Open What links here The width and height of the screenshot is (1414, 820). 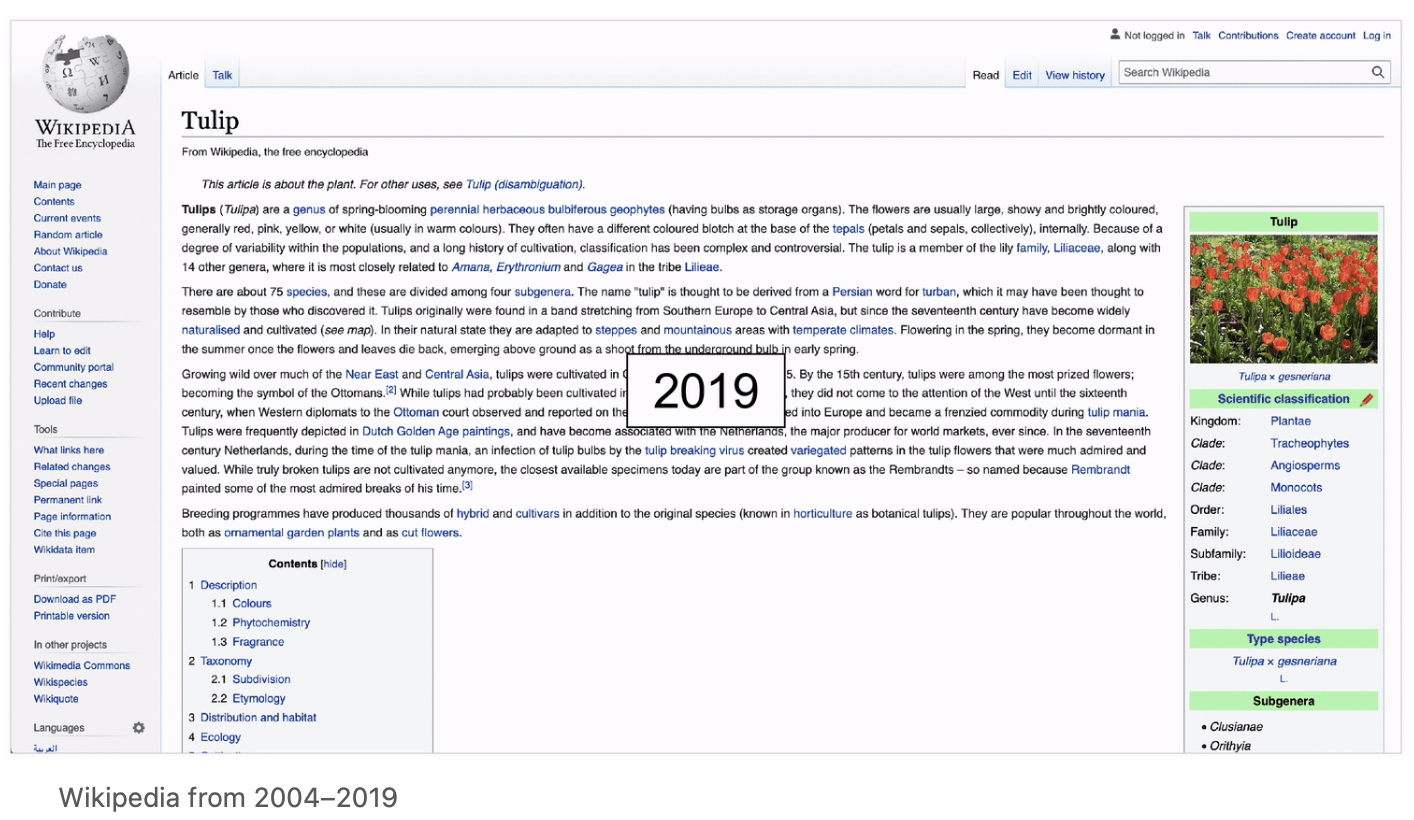(x=68, y=450)
